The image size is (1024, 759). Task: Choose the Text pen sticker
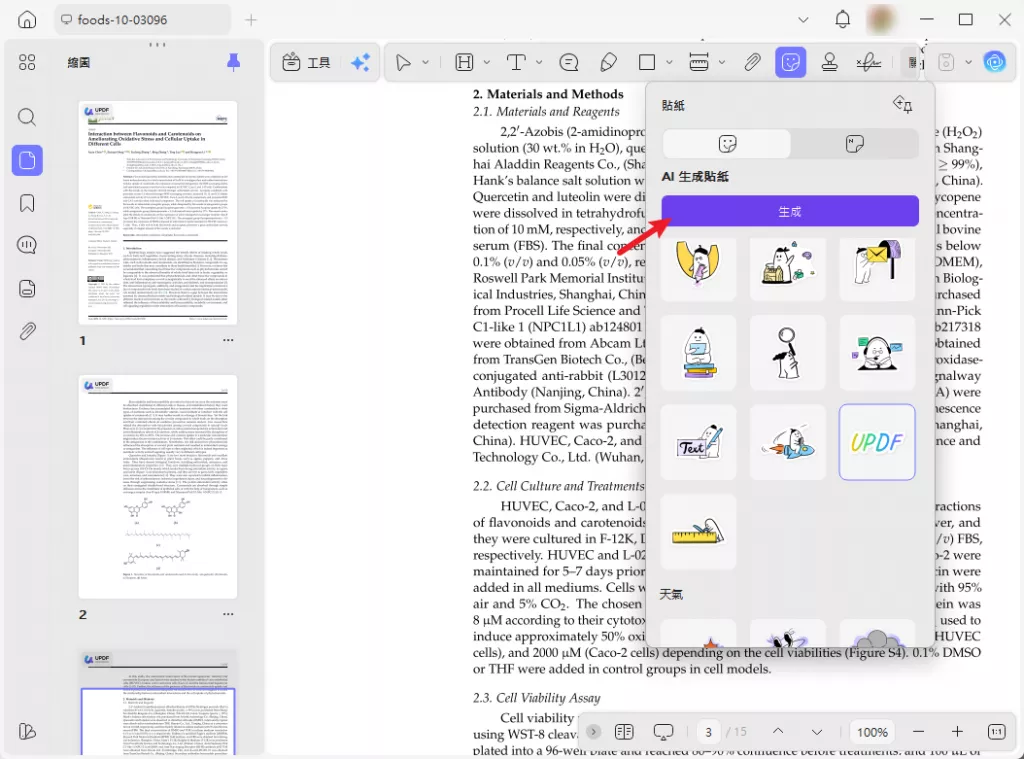(698, 442)
